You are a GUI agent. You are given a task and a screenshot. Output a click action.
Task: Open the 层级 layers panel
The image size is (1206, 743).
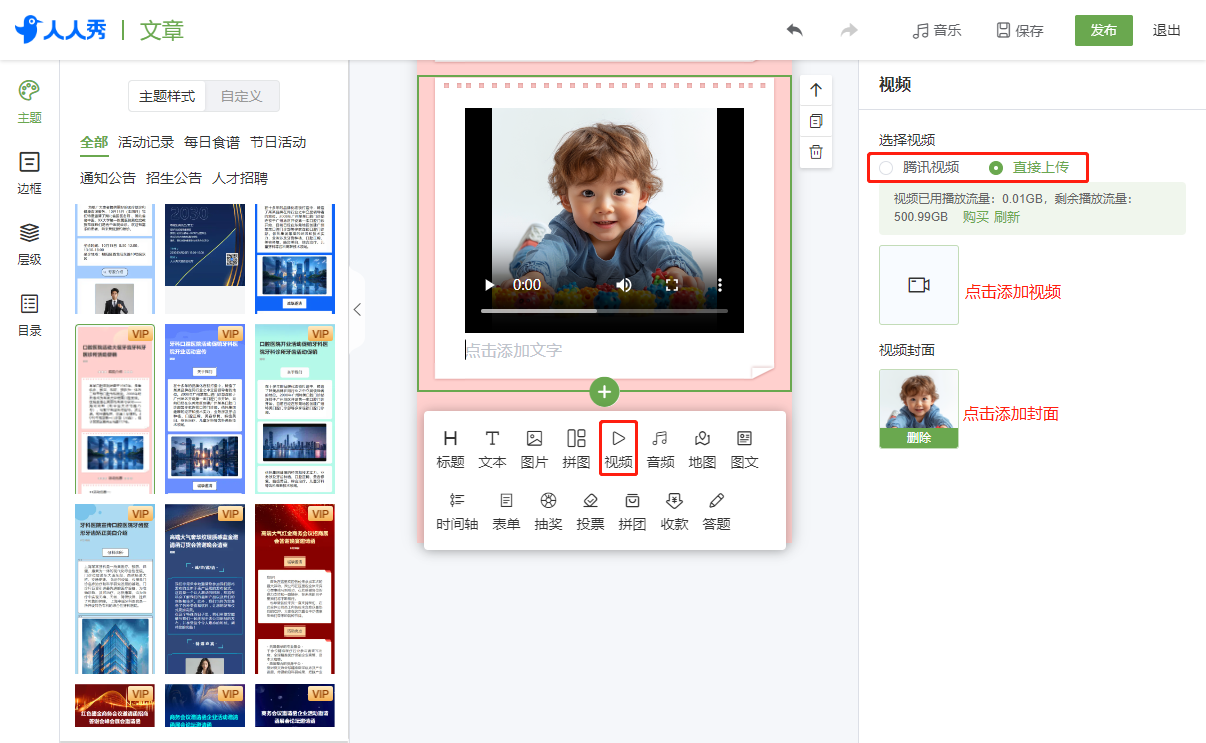pyautogui.click(x=30, y=245)
